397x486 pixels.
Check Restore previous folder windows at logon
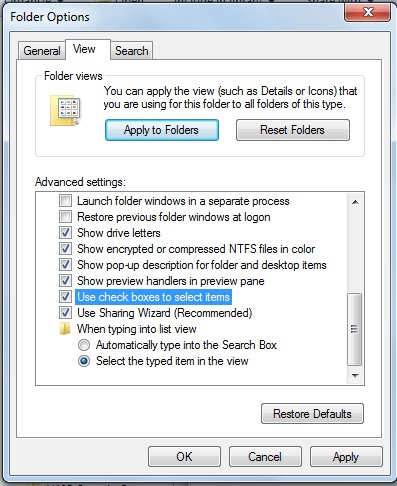pos(65,217)
